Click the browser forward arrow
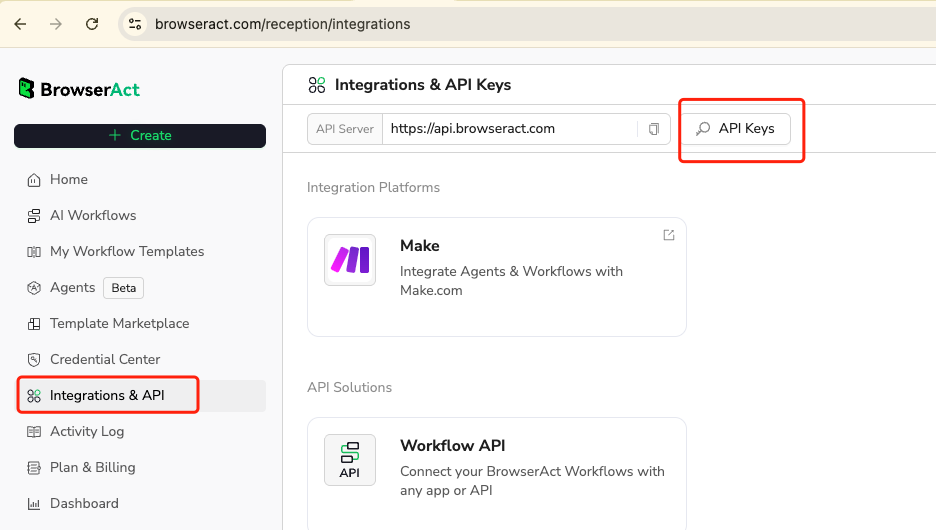This screenshot has width=936, height=530. coord(56,24)
